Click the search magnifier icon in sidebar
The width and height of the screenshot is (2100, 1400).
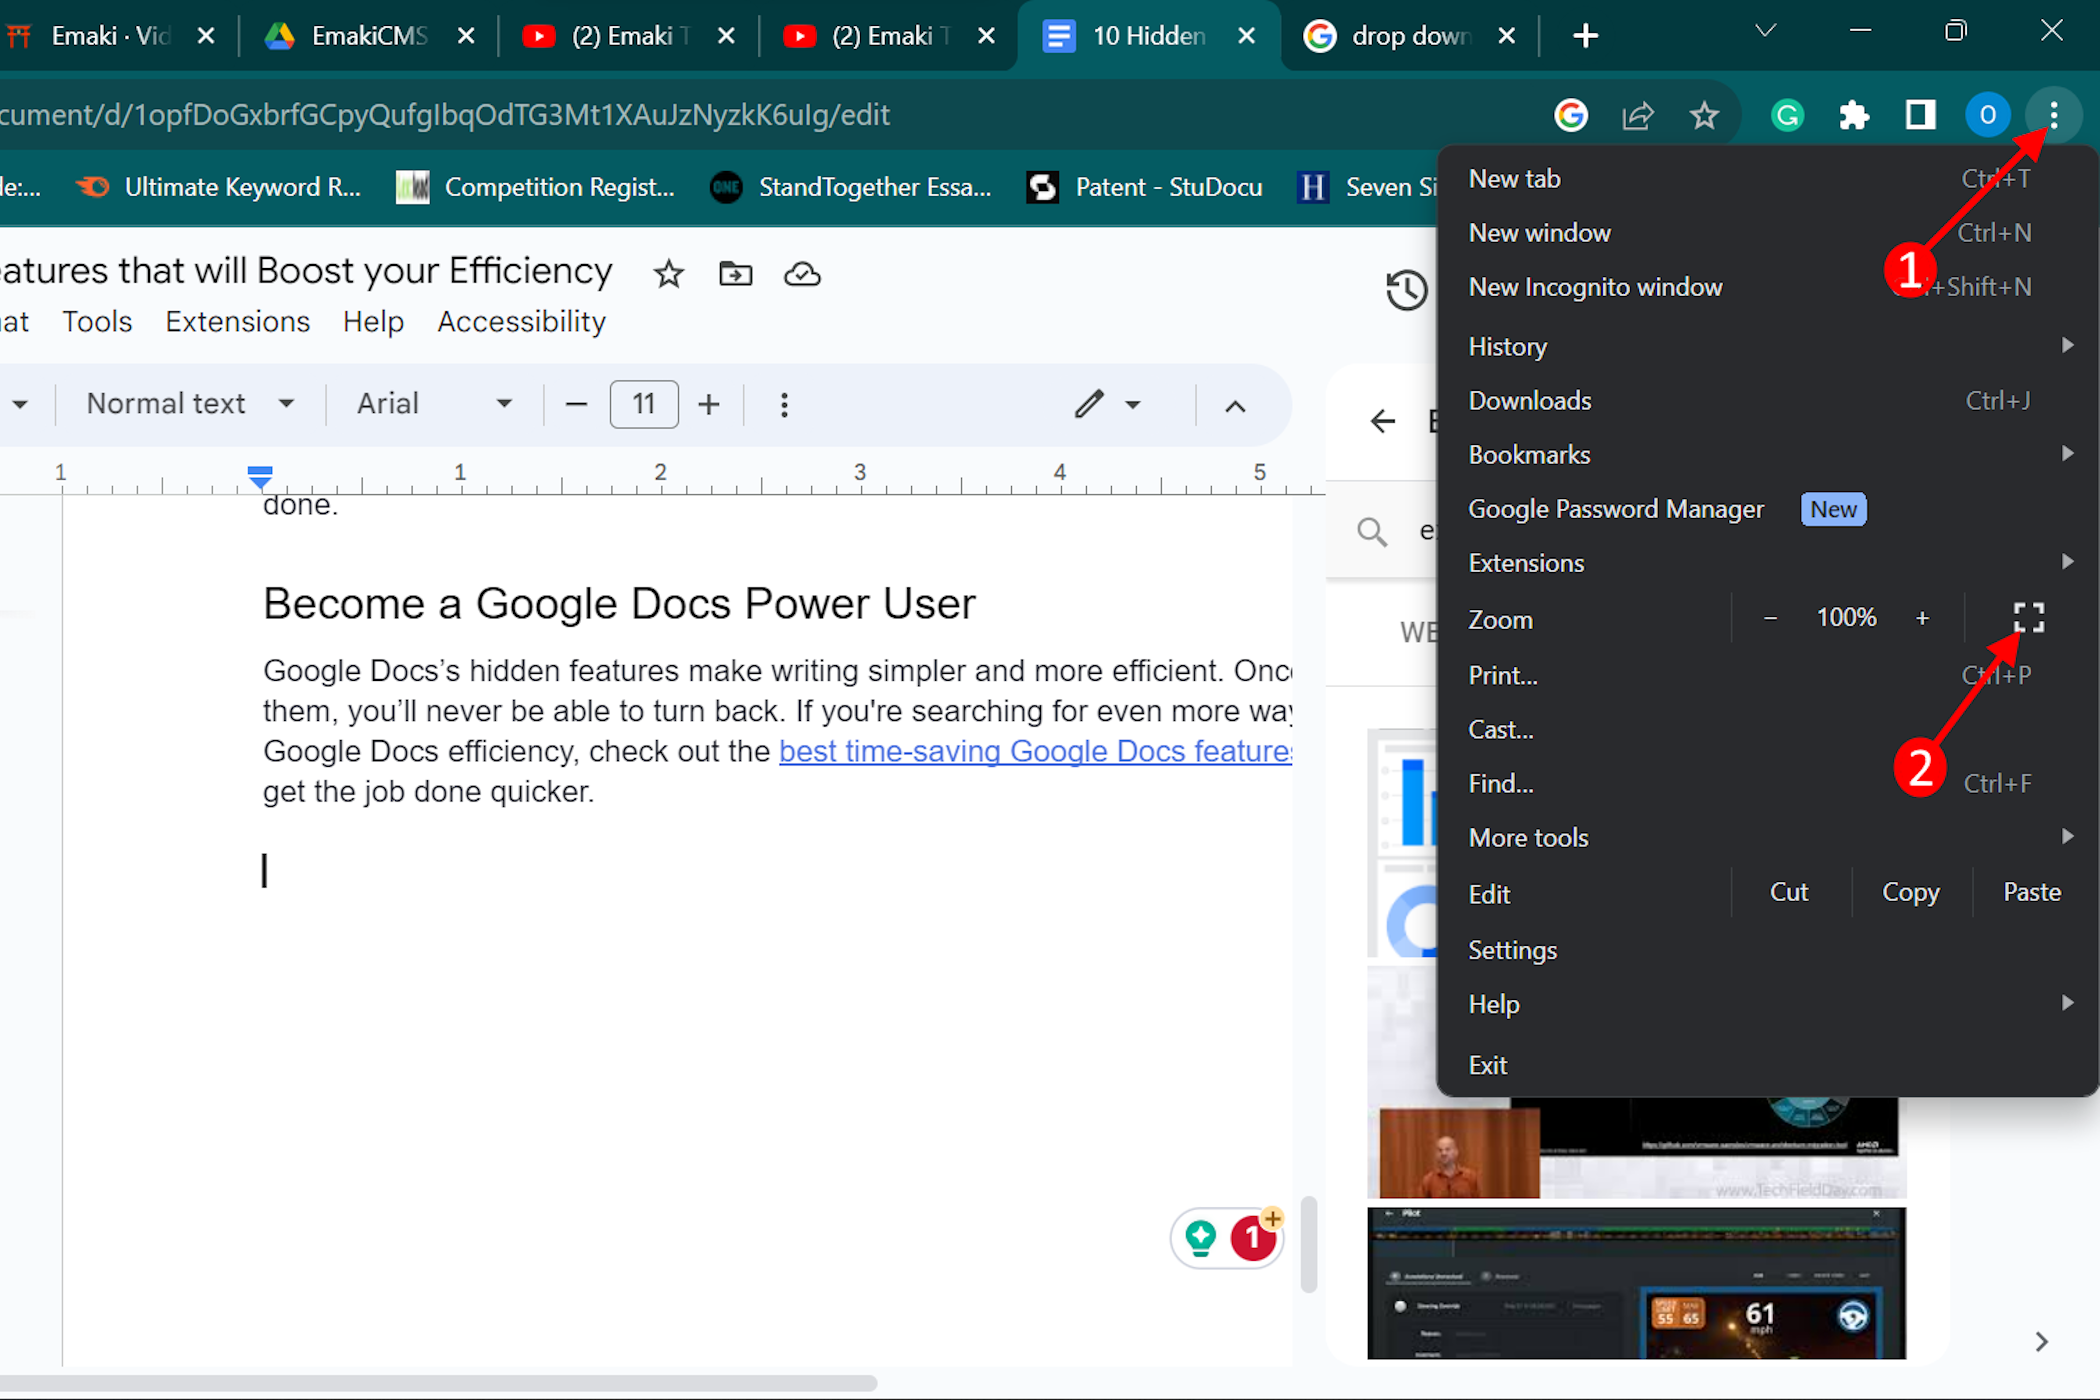[1370, 531]
